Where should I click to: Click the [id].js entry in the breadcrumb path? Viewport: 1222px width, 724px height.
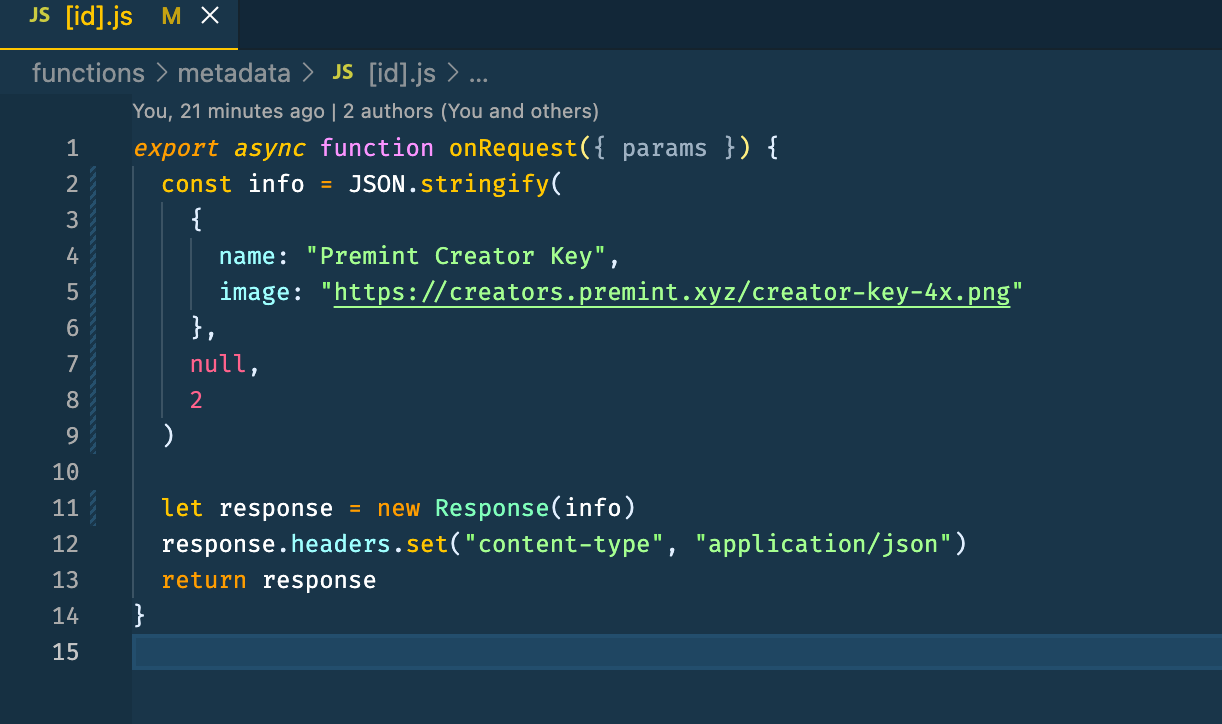[x=404, y=72]
